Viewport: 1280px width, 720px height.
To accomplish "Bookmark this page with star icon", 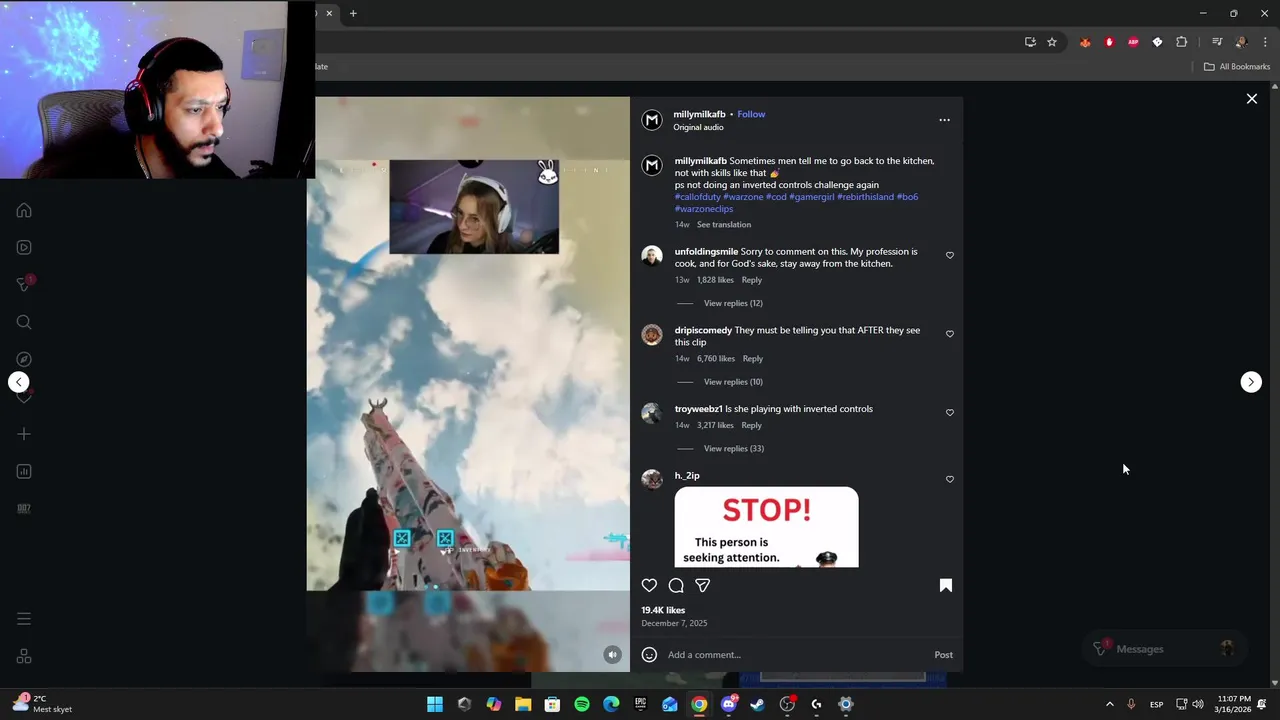I will click(1052, 42).
